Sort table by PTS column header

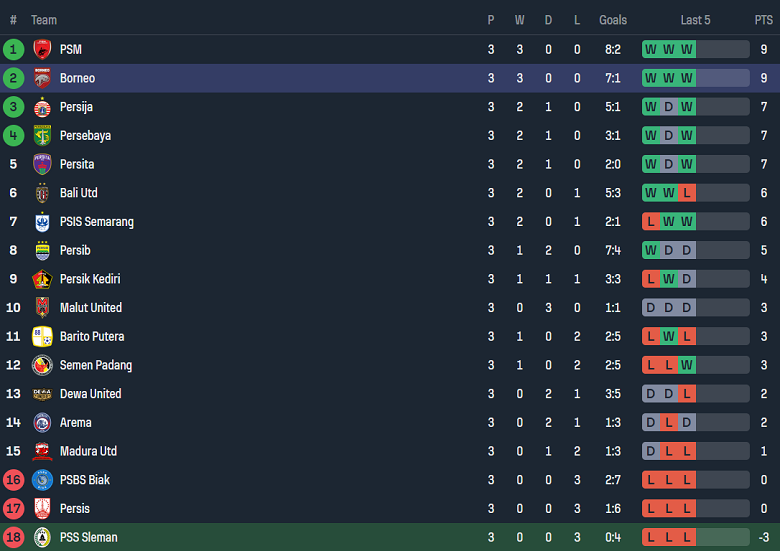click(763, 20)
